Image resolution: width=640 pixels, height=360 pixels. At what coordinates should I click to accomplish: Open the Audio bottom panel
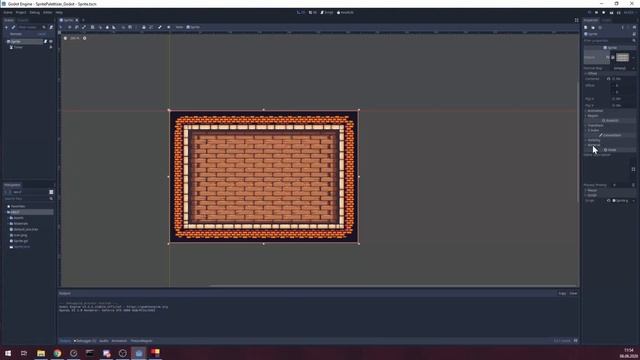pos(104,341)
